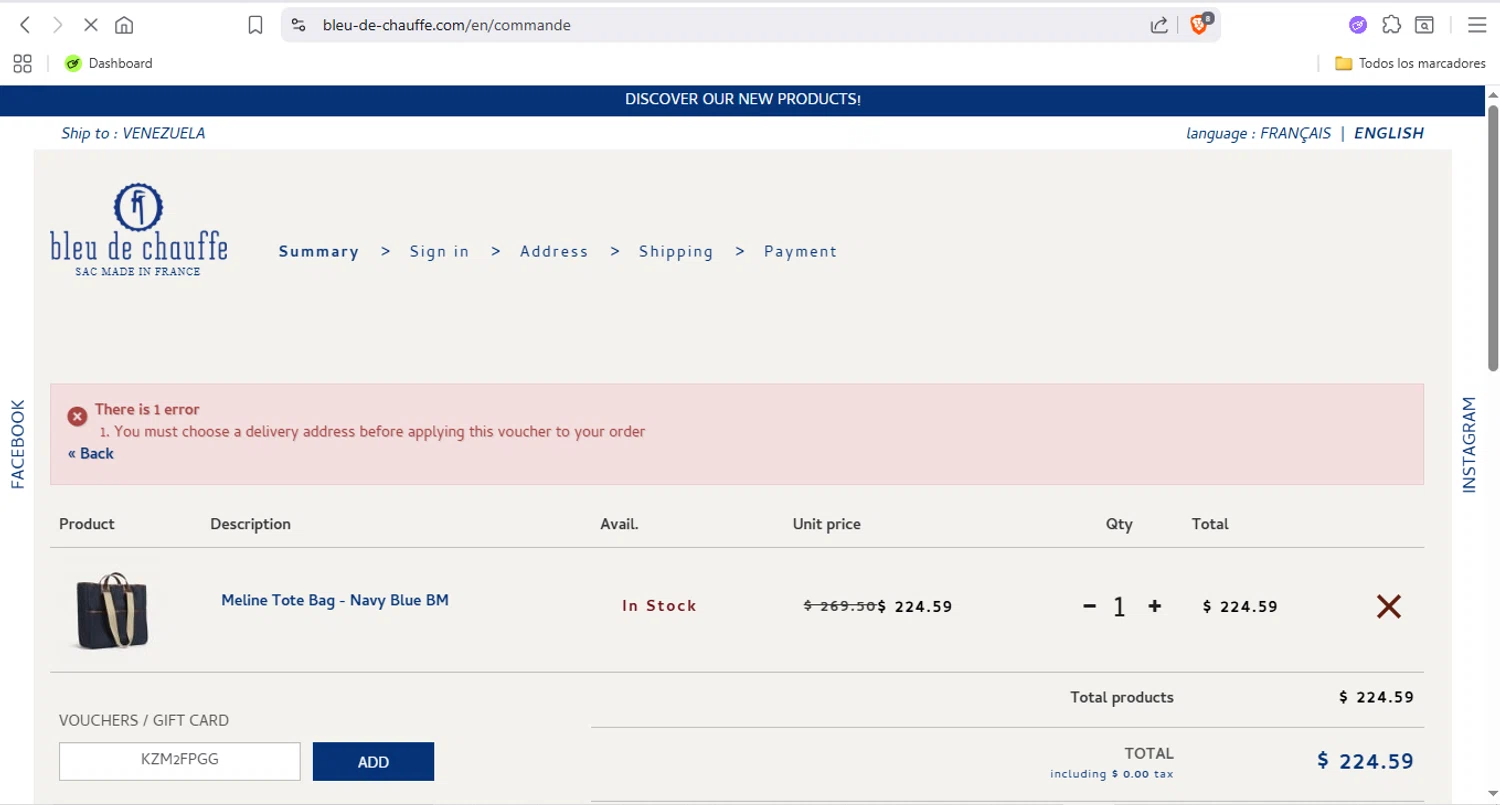Go to the Payment checkout step

click(800, 252)
